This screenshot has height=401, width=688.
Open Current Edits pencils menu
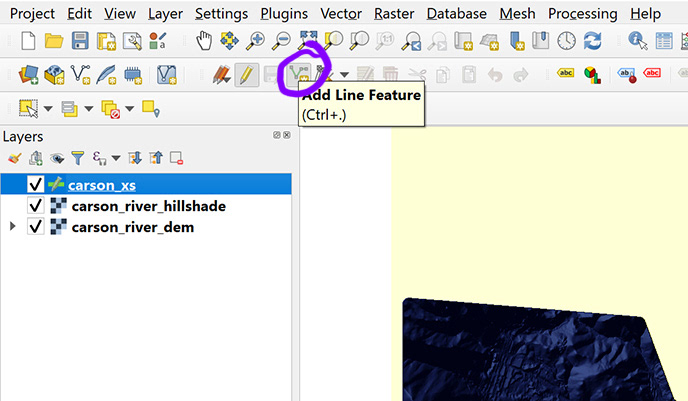click(x=222, y=75)
